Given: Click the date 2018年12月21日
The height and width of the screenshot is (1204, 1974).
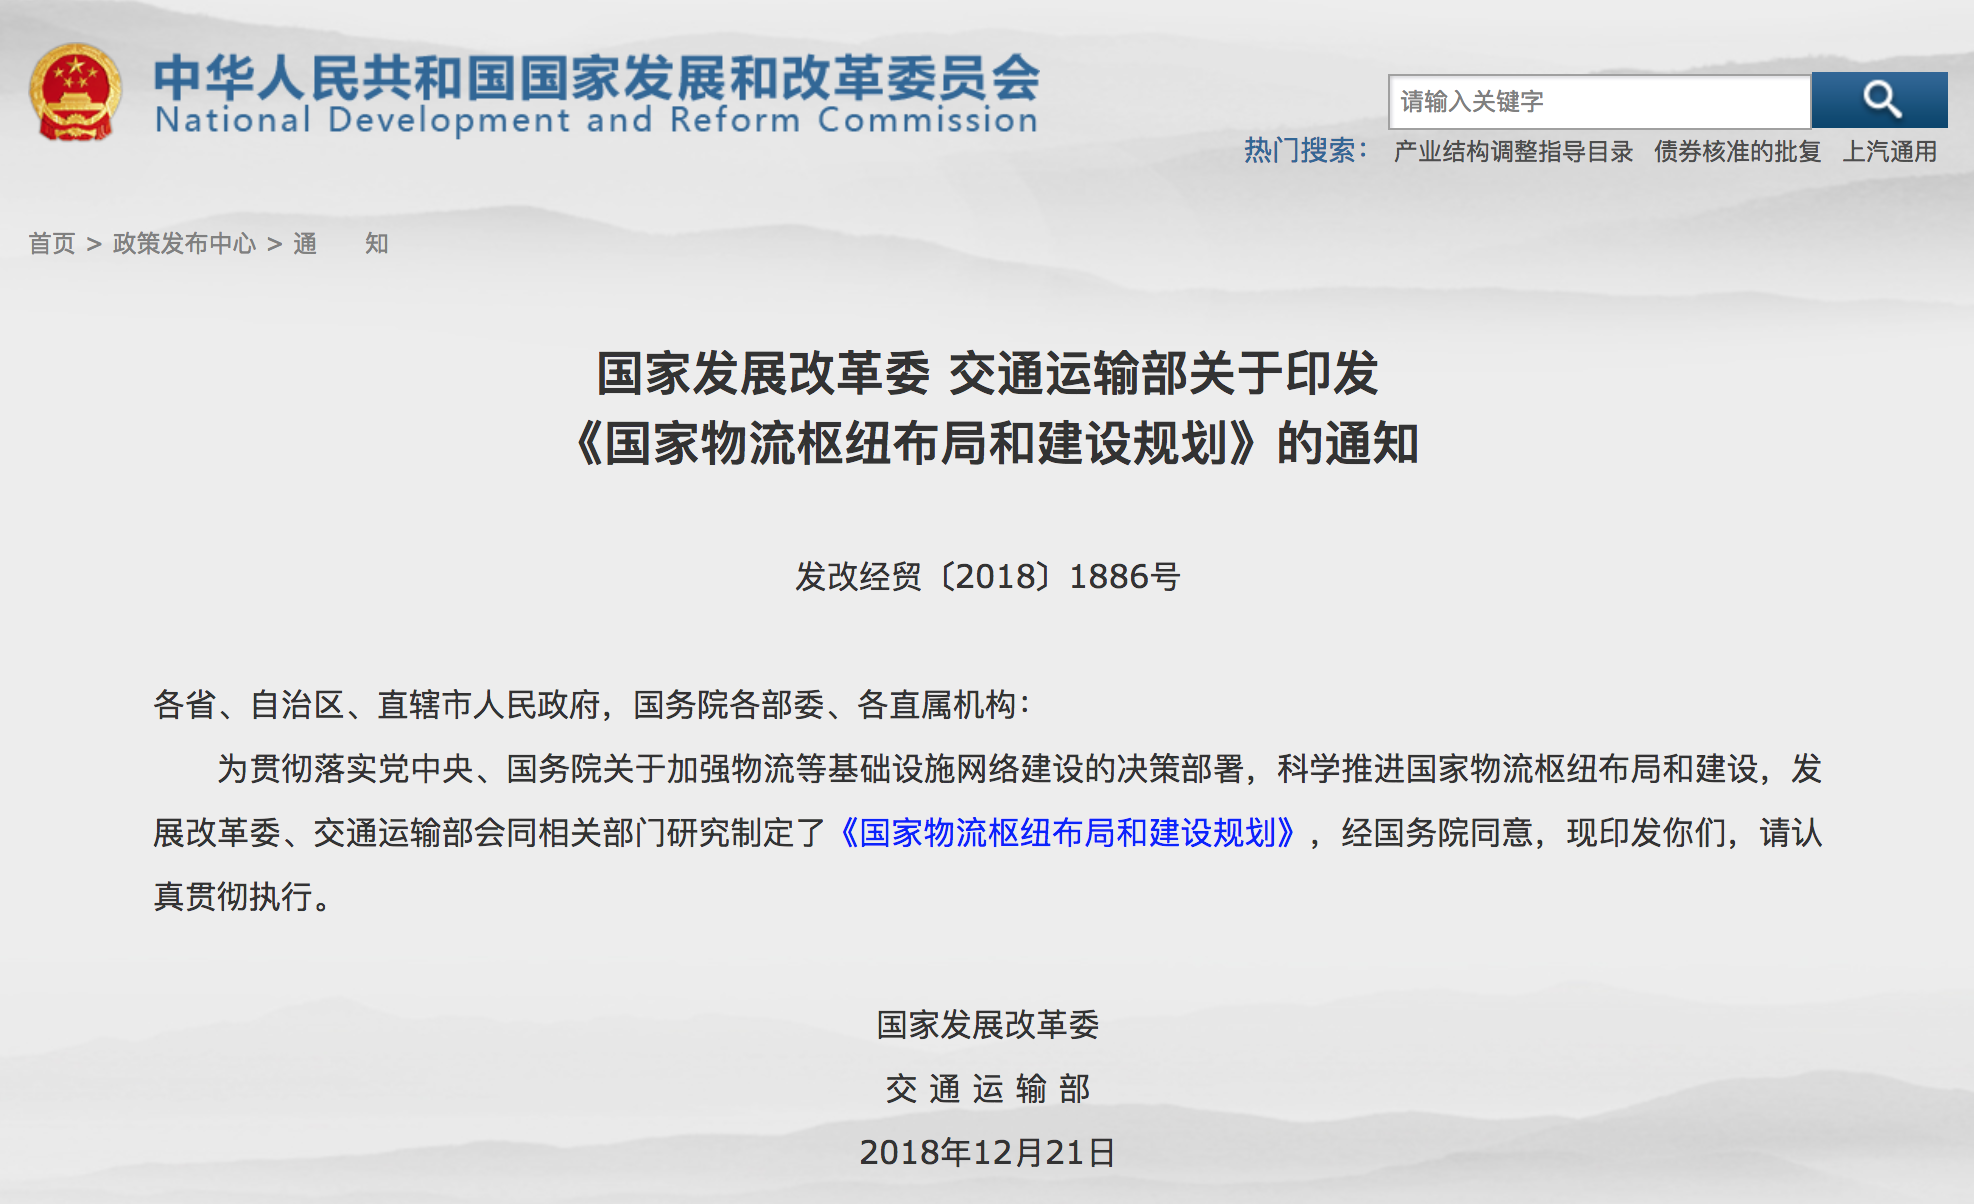Looking at the screenshot, I should coord(988,1153).
